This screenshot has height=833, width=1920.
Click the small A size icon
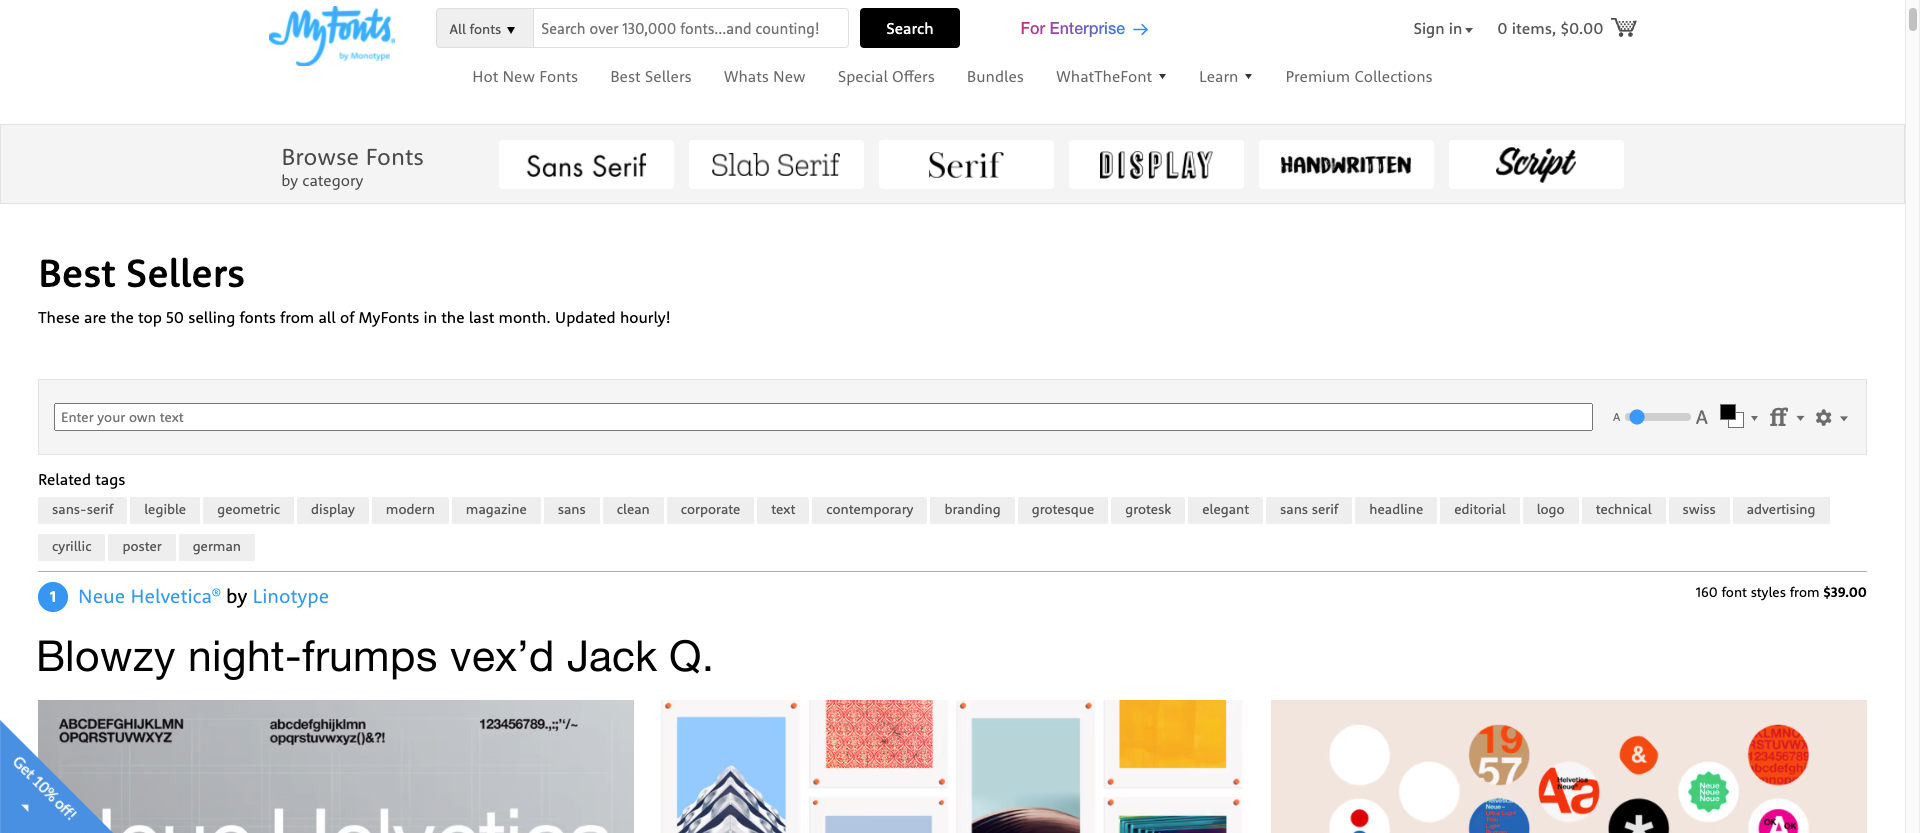[x=1616, y=418]
